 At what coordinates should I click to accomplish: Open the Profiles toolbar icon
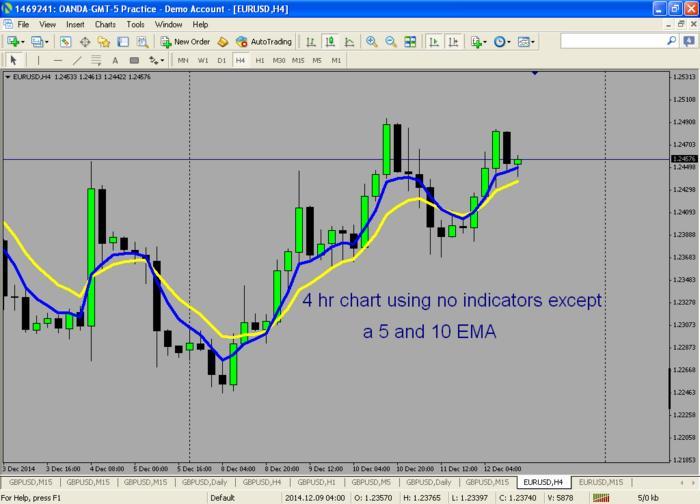click(x=37, y=42)
